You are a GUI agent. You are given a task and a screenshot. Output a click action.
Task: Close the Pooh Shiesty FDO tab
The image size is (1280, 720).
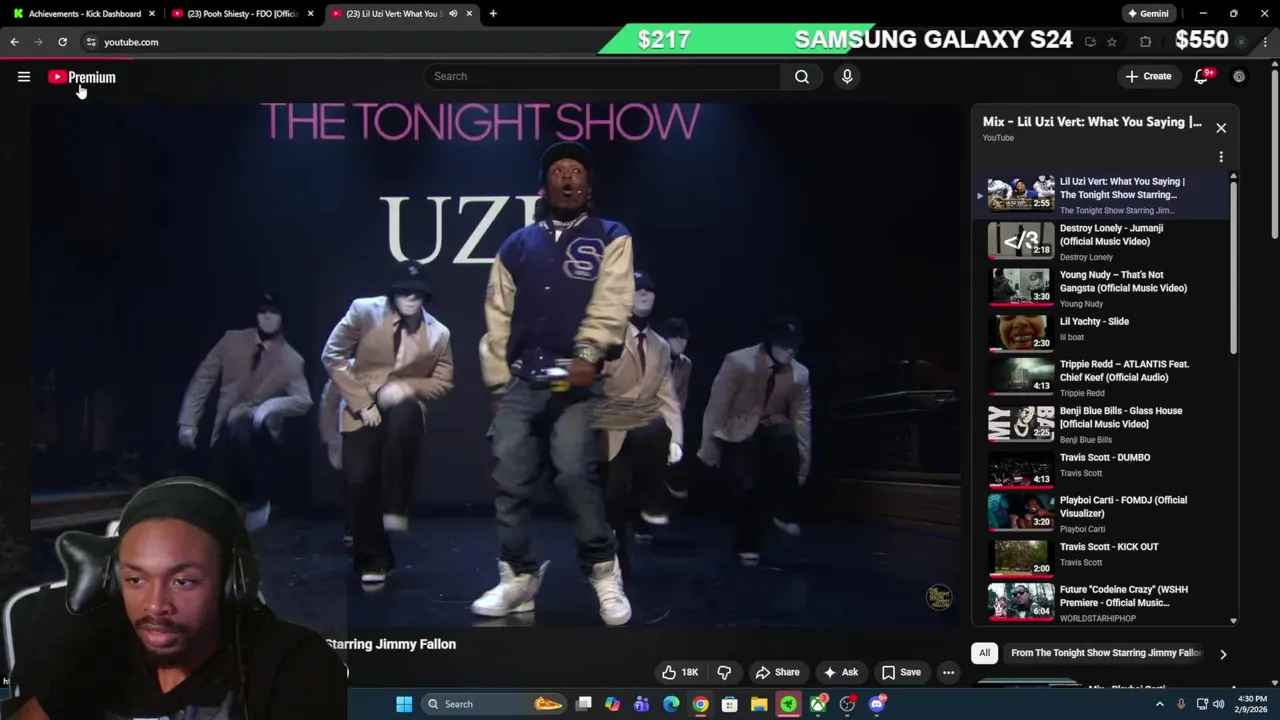click(x=310, y=14)
